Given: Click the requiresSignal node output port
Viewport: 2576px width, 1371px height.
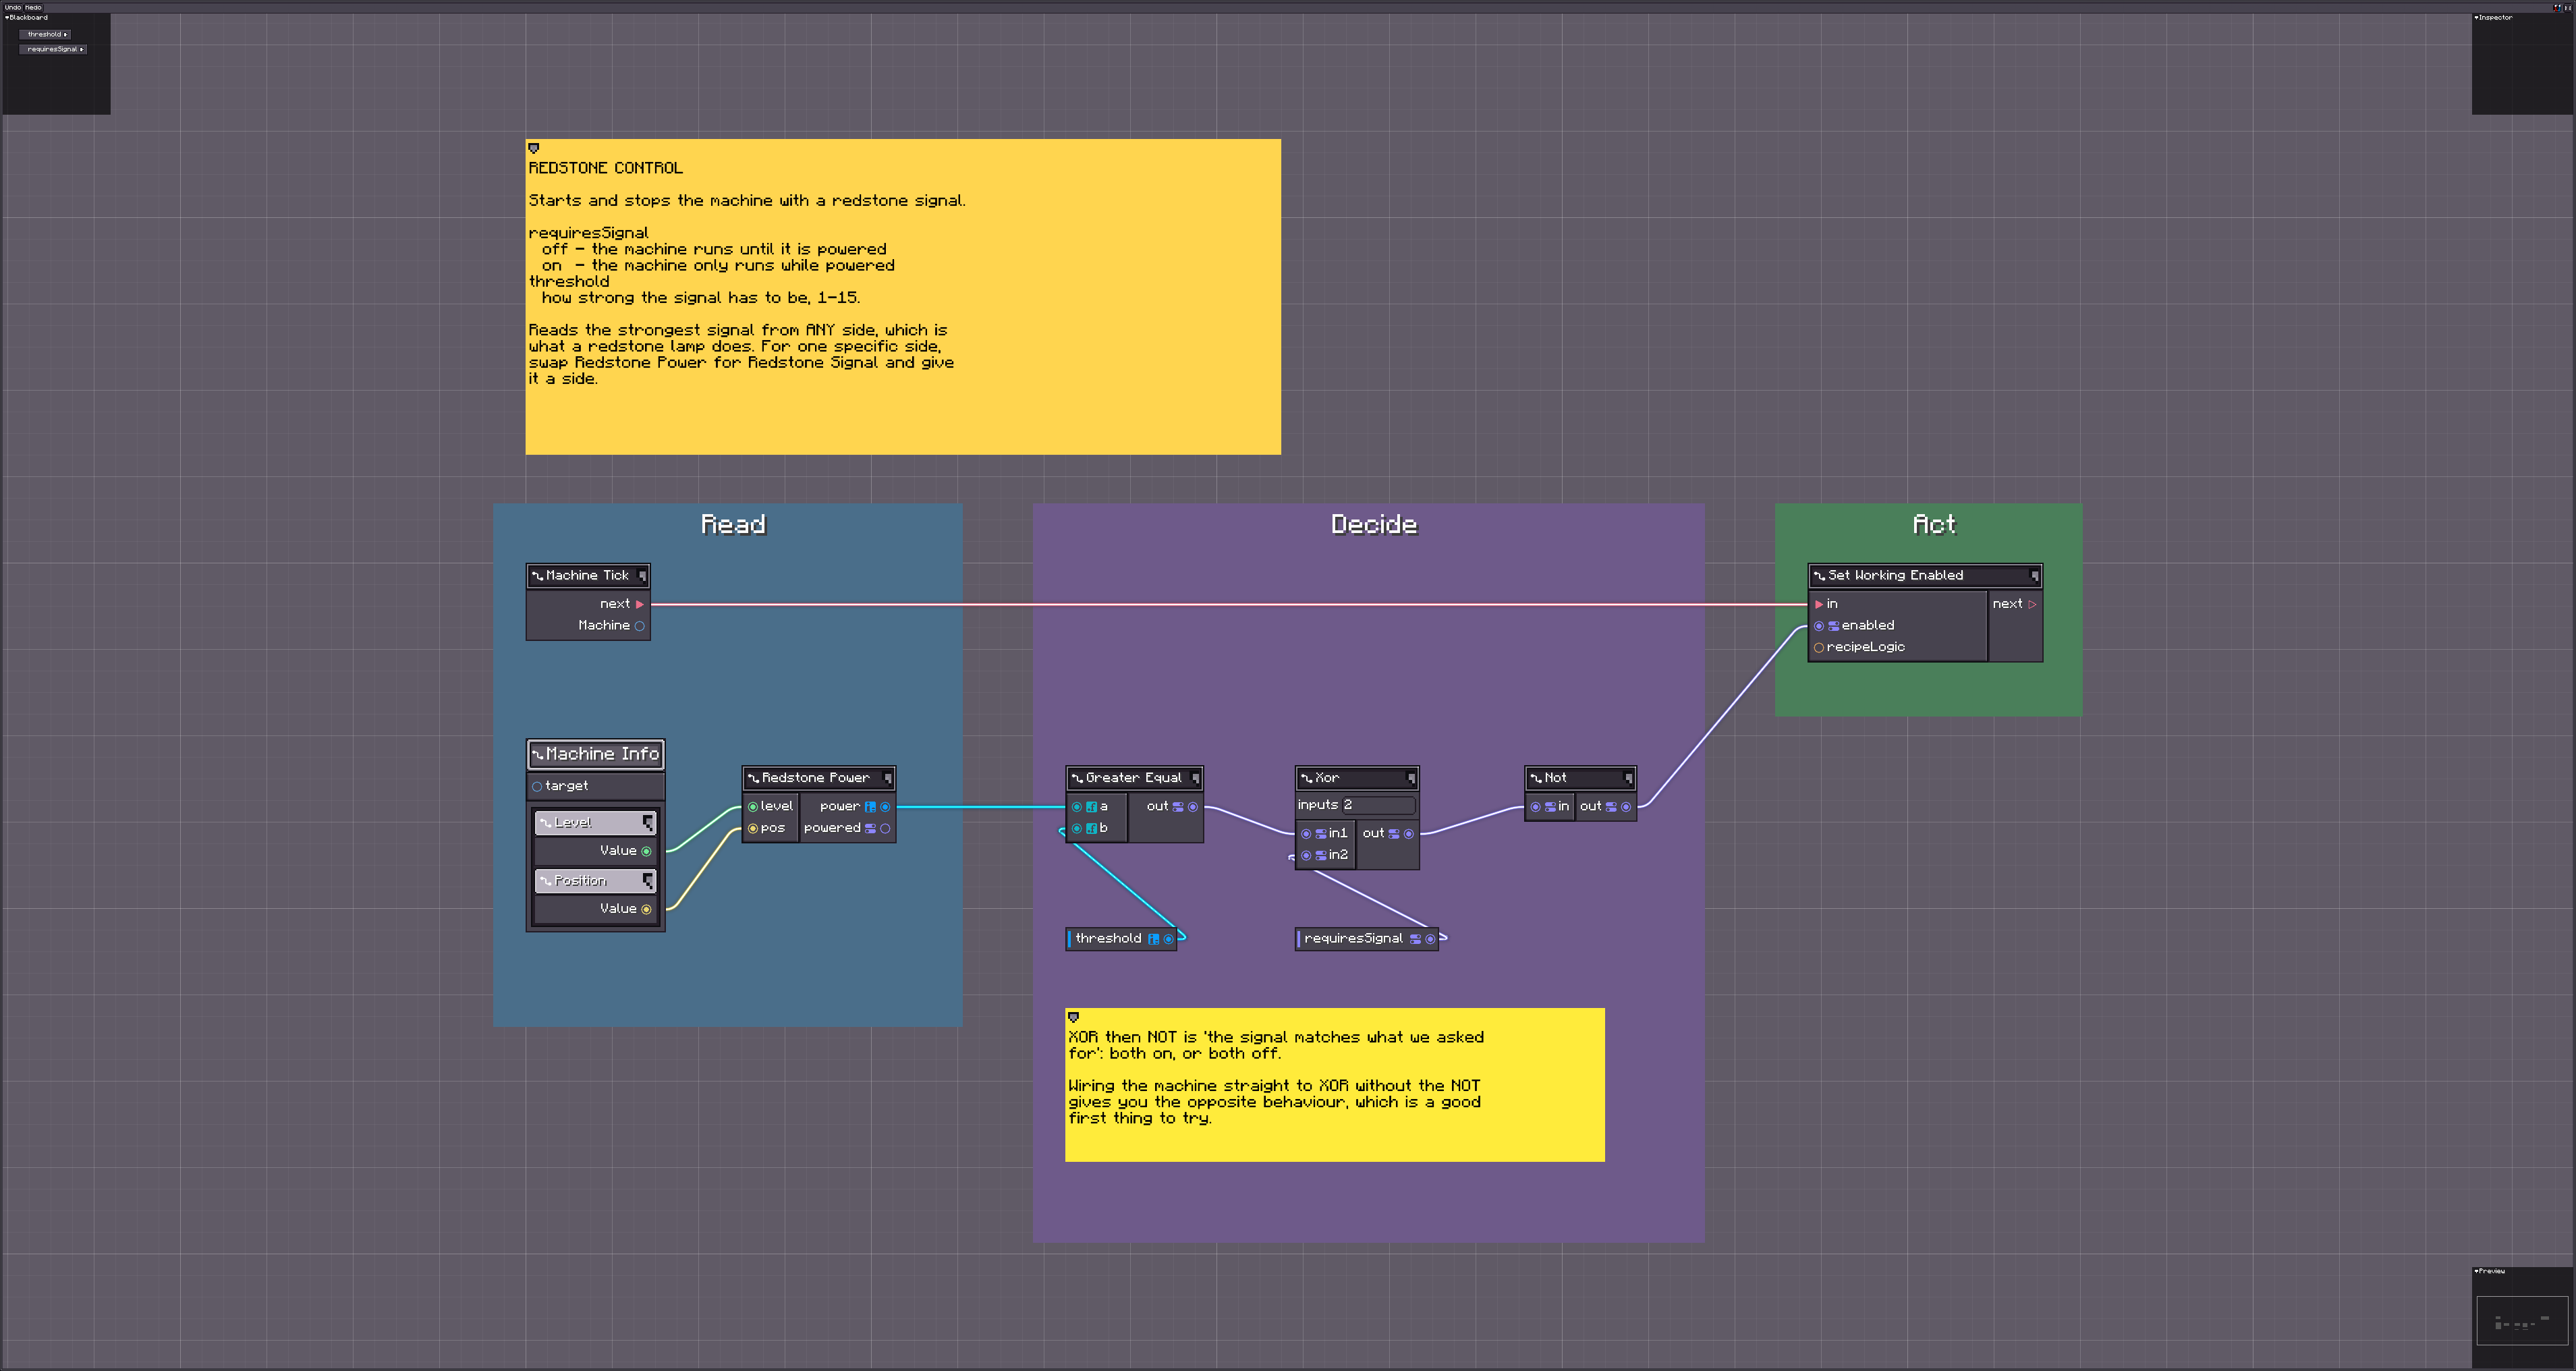Looking at the screenshot, I should 1431,939.
